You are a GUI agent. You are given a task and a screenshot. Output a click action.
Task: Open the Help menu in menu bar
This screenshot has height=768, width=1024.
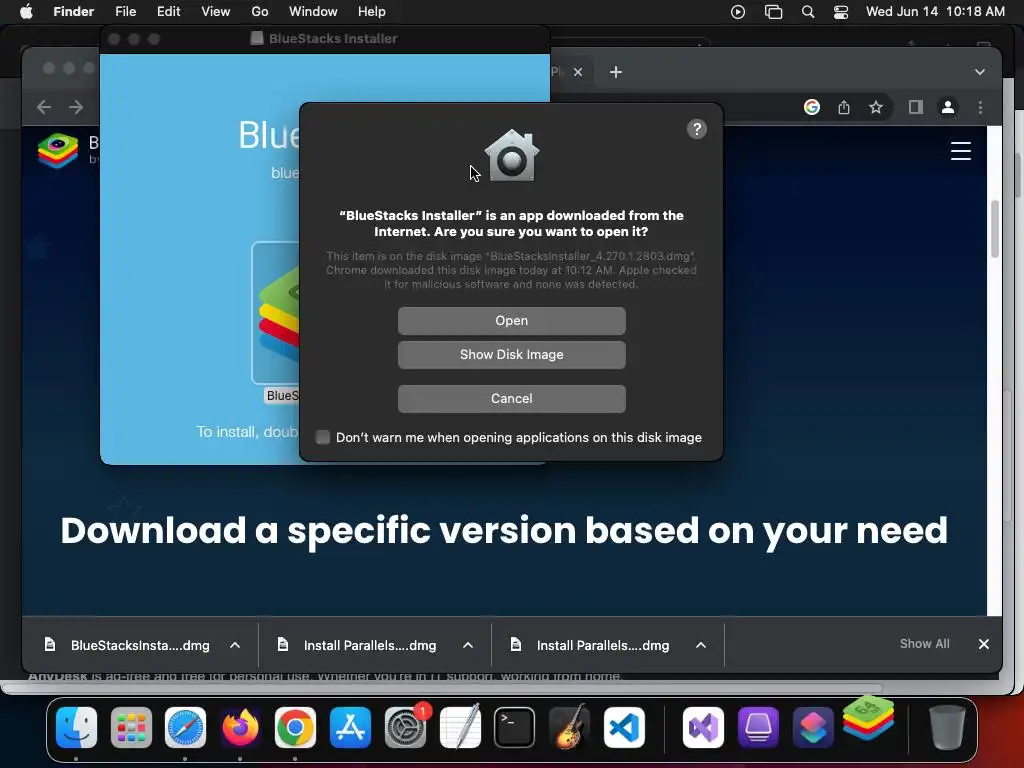pos(372,12)
